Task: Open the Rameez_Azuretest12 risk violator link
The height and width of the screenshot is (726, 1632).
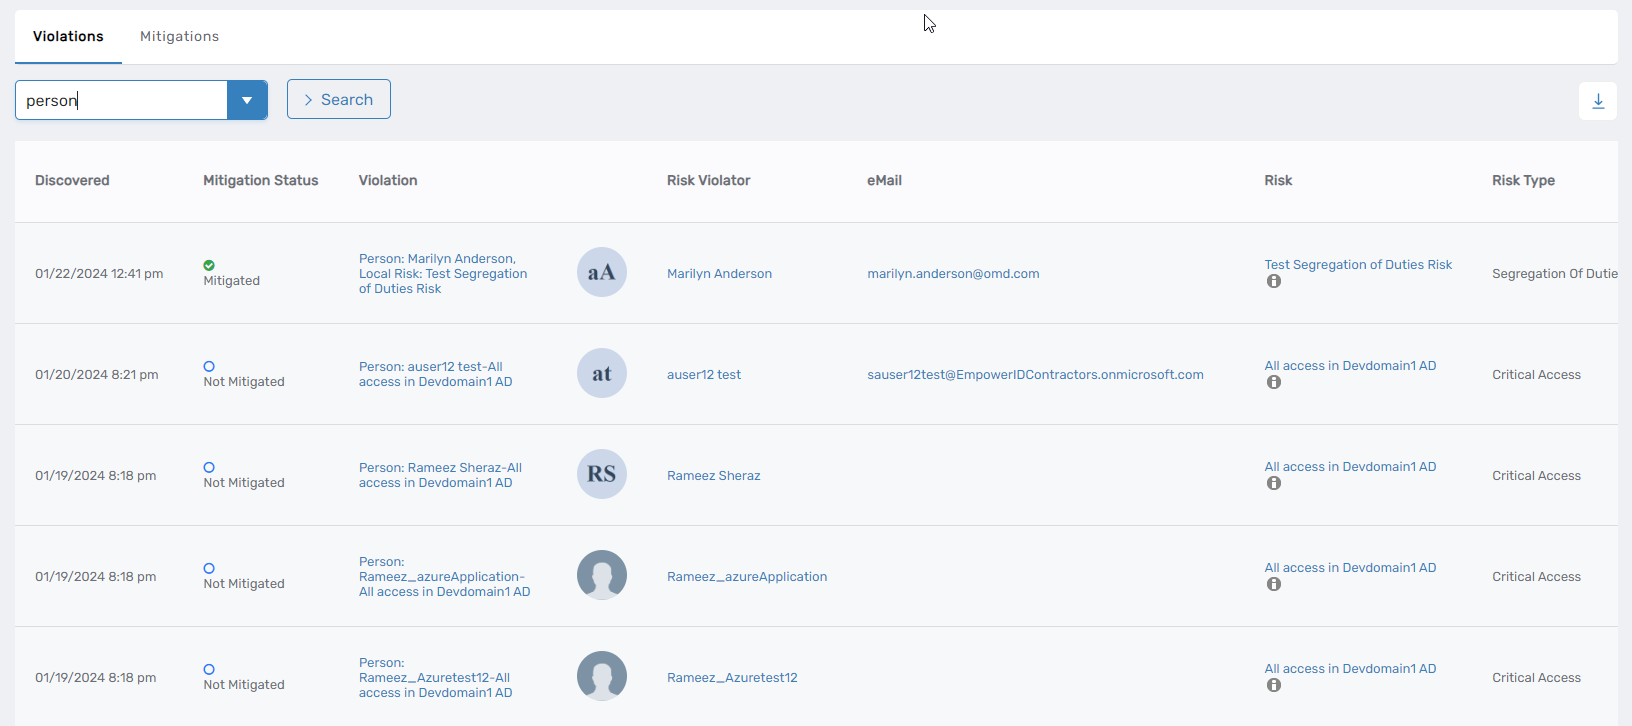Action: pos(732,678)
